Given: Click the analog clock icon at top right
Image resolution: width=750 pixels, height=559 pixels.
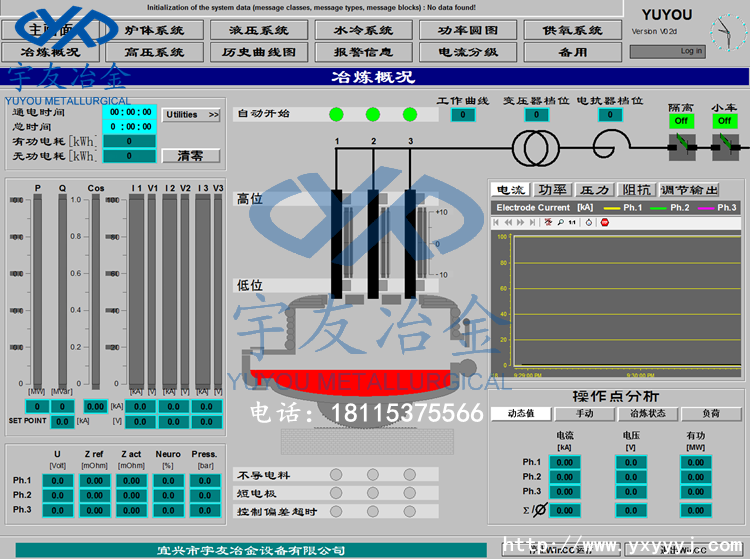Looking at the screenshot, I should [x=723, y=35].
